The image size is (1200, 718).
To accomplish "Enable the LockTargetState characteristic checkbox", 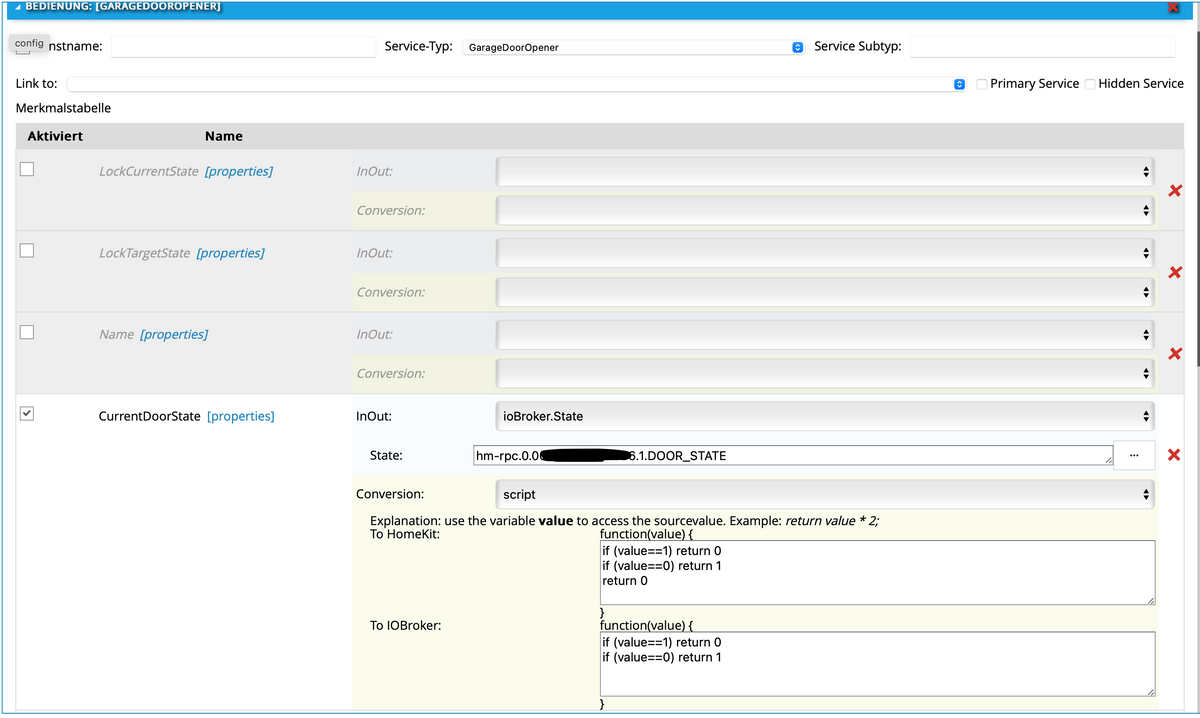I will click(27, 251).
